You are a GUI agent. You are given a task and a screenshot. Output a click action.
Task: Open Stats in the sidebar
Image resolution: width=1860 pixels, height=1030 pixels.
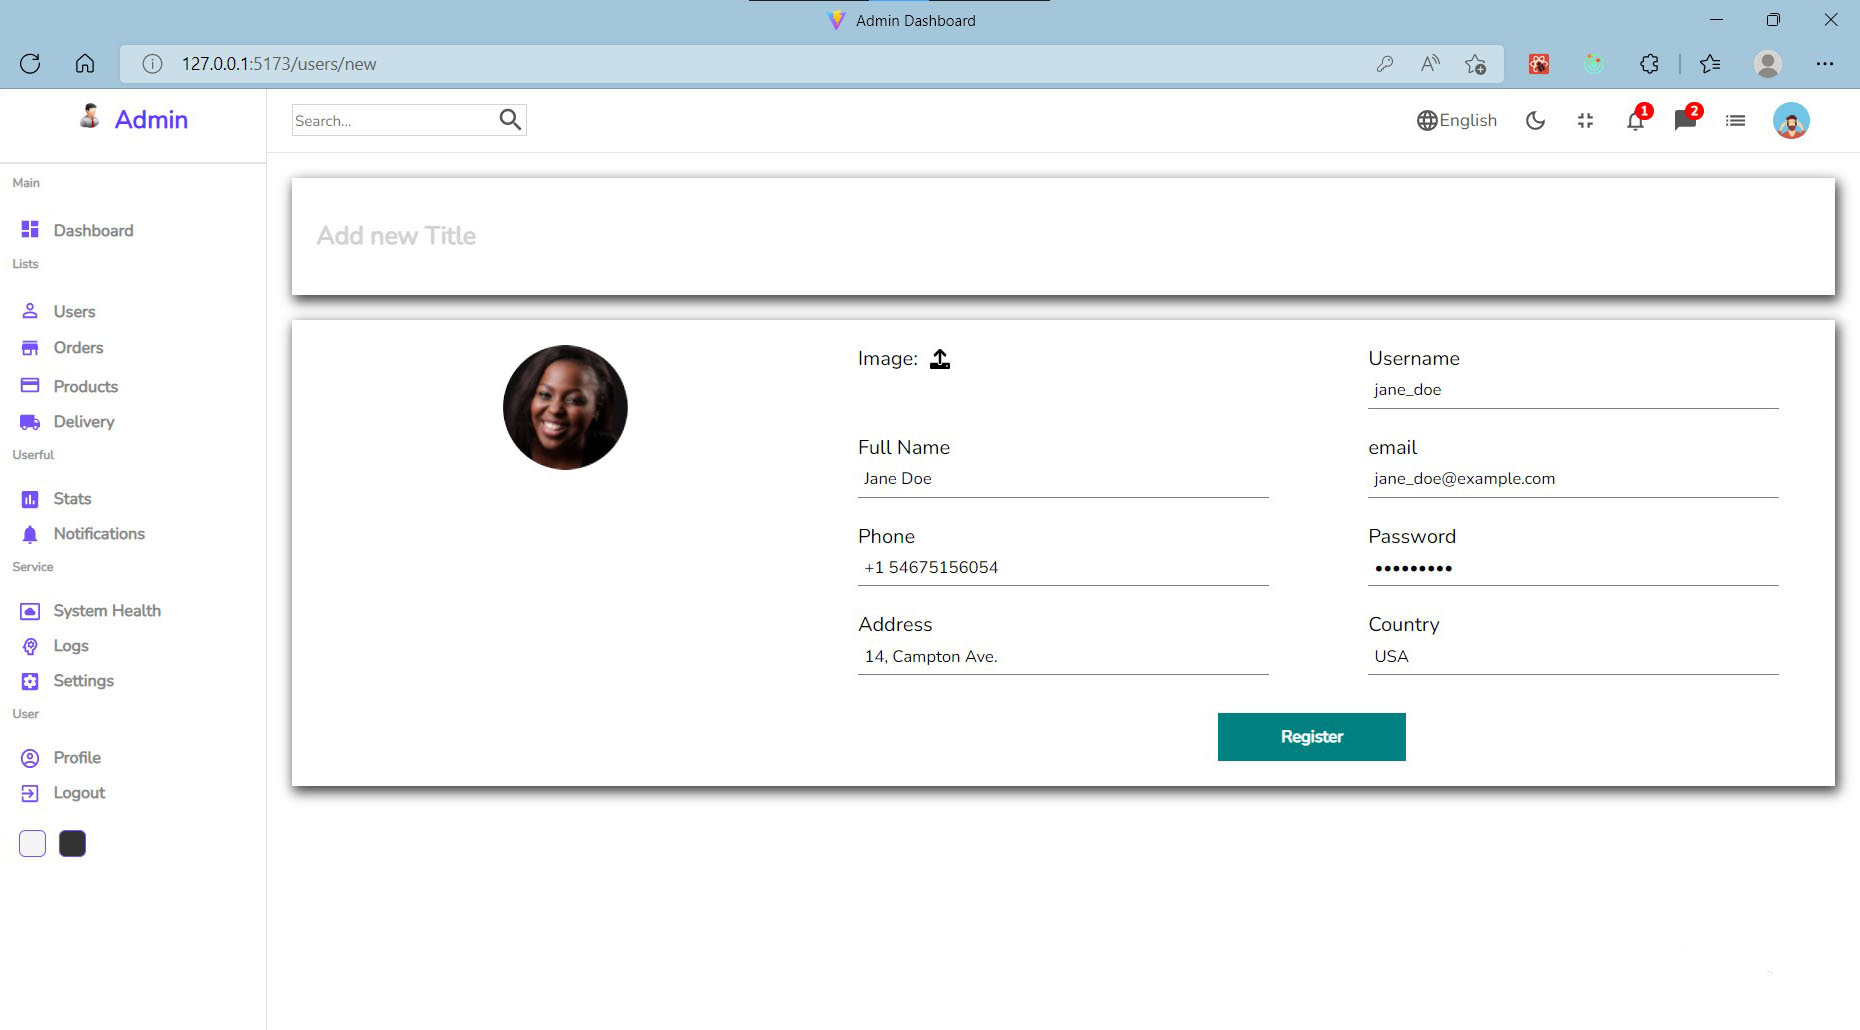(56, 498)
